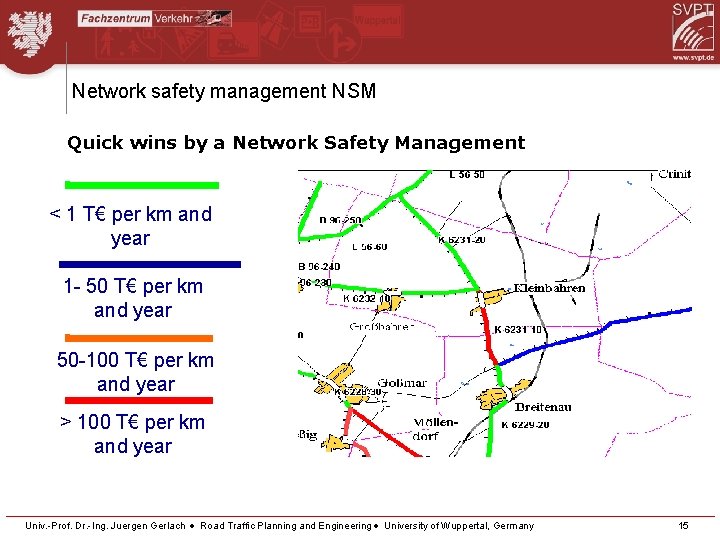
Task: Click road label K 6232 10
Action: pos(366,298)
